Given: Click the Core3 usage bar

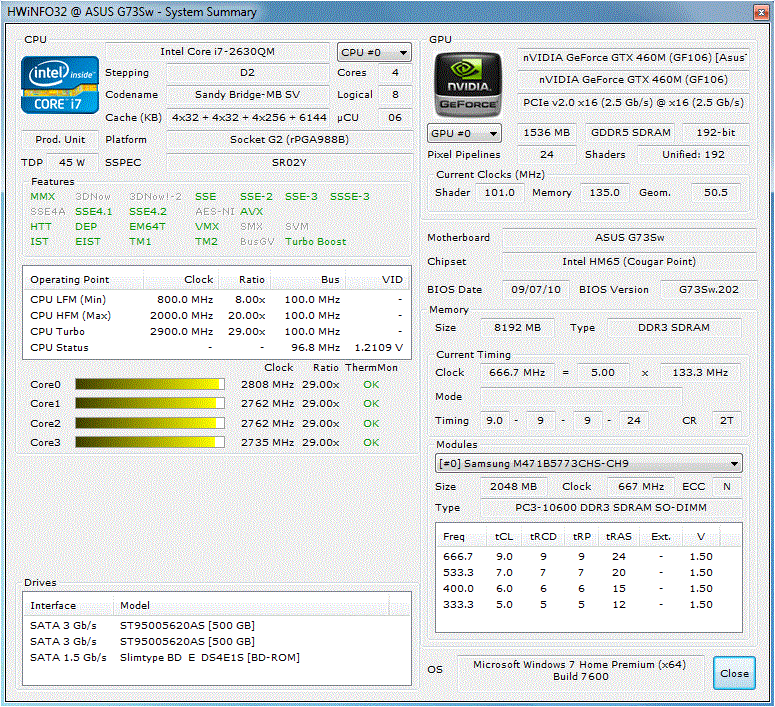Looking at the screenshot, I should click(150, 442).
